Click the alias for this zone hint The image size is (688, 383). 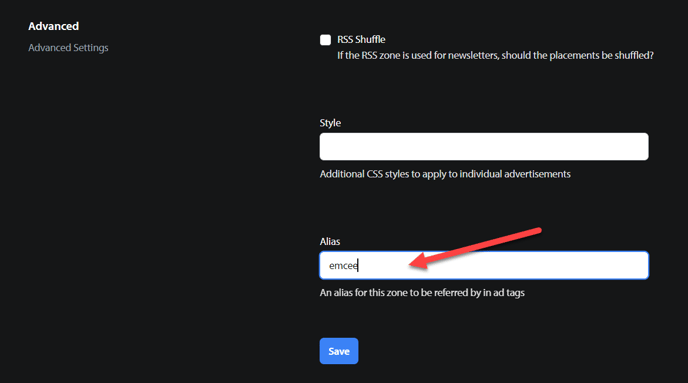pos(422,293)
